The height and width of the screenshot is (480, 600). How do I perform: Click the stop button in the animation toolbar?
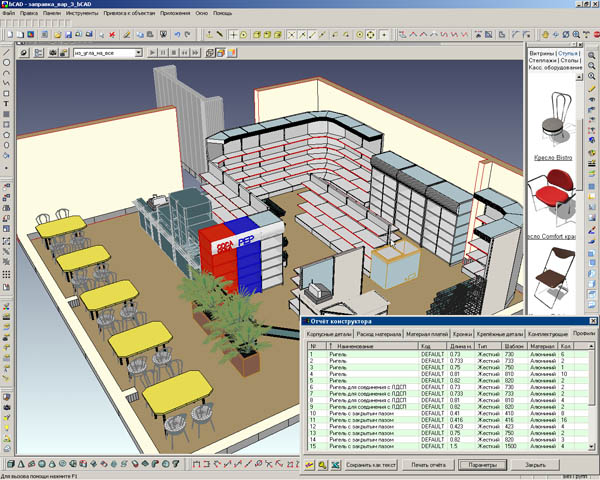[174, 53]
